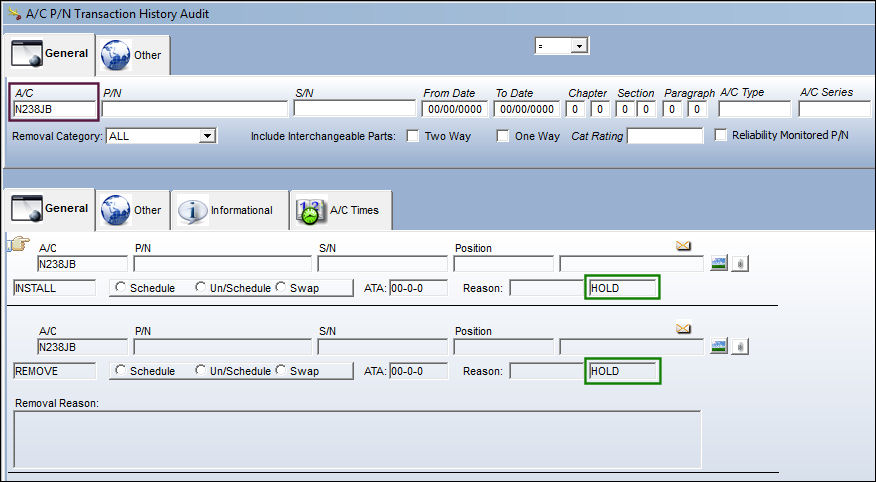Image resolution: width=876 pixels, height=482 pixels.
Task: Switch to upper Other tab
Action: [132, 55]
